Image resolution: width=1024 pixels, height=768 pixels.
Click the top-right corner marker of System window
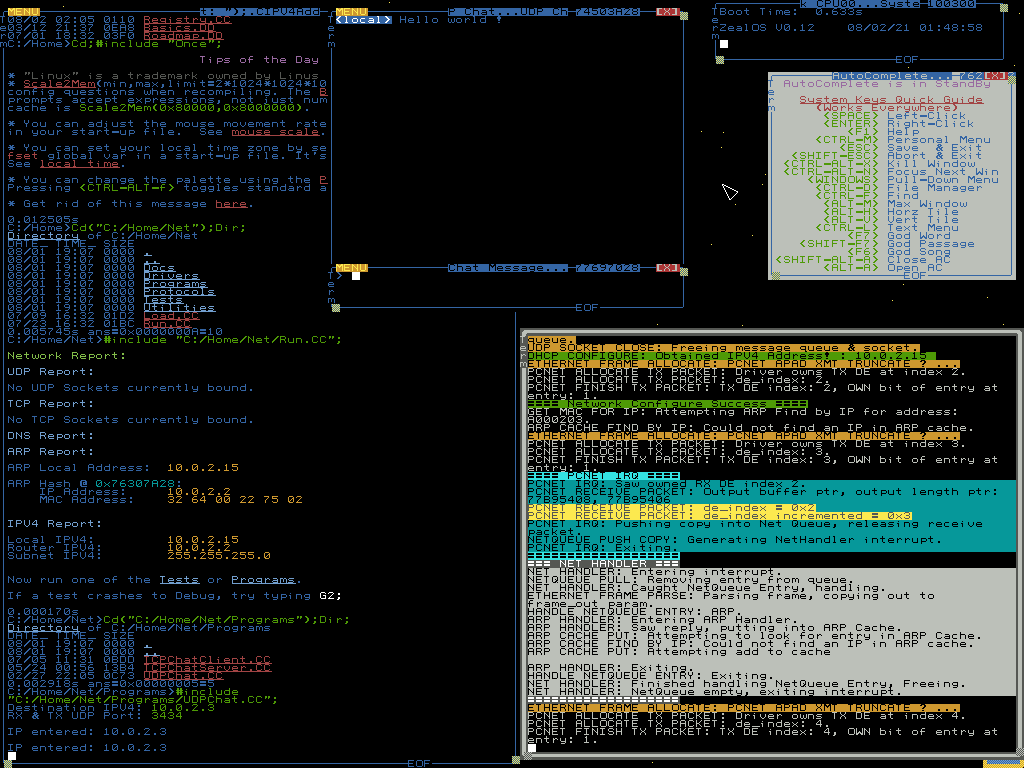pos(1004,8)
